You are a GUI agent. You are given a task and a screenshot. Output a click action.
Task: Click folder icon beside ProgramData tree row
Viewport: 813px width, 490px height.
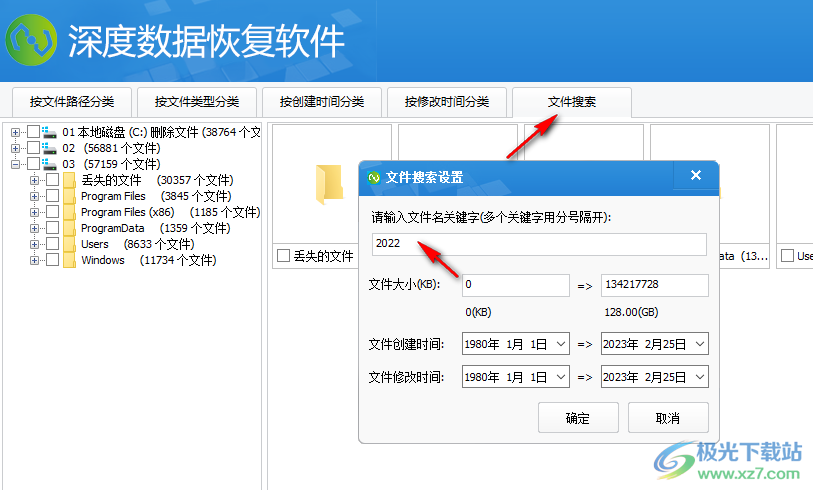69,228
